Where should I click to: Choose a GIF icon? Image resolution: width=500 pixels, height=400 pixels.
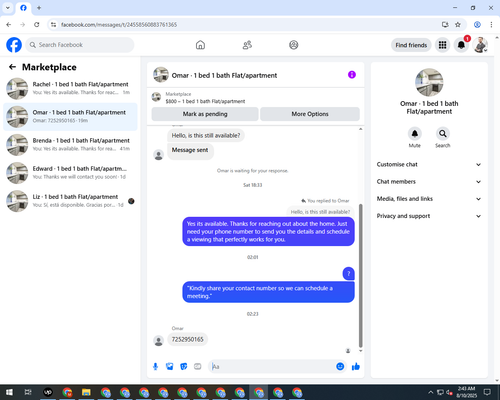pyautogui.click(x=198, y=367)
